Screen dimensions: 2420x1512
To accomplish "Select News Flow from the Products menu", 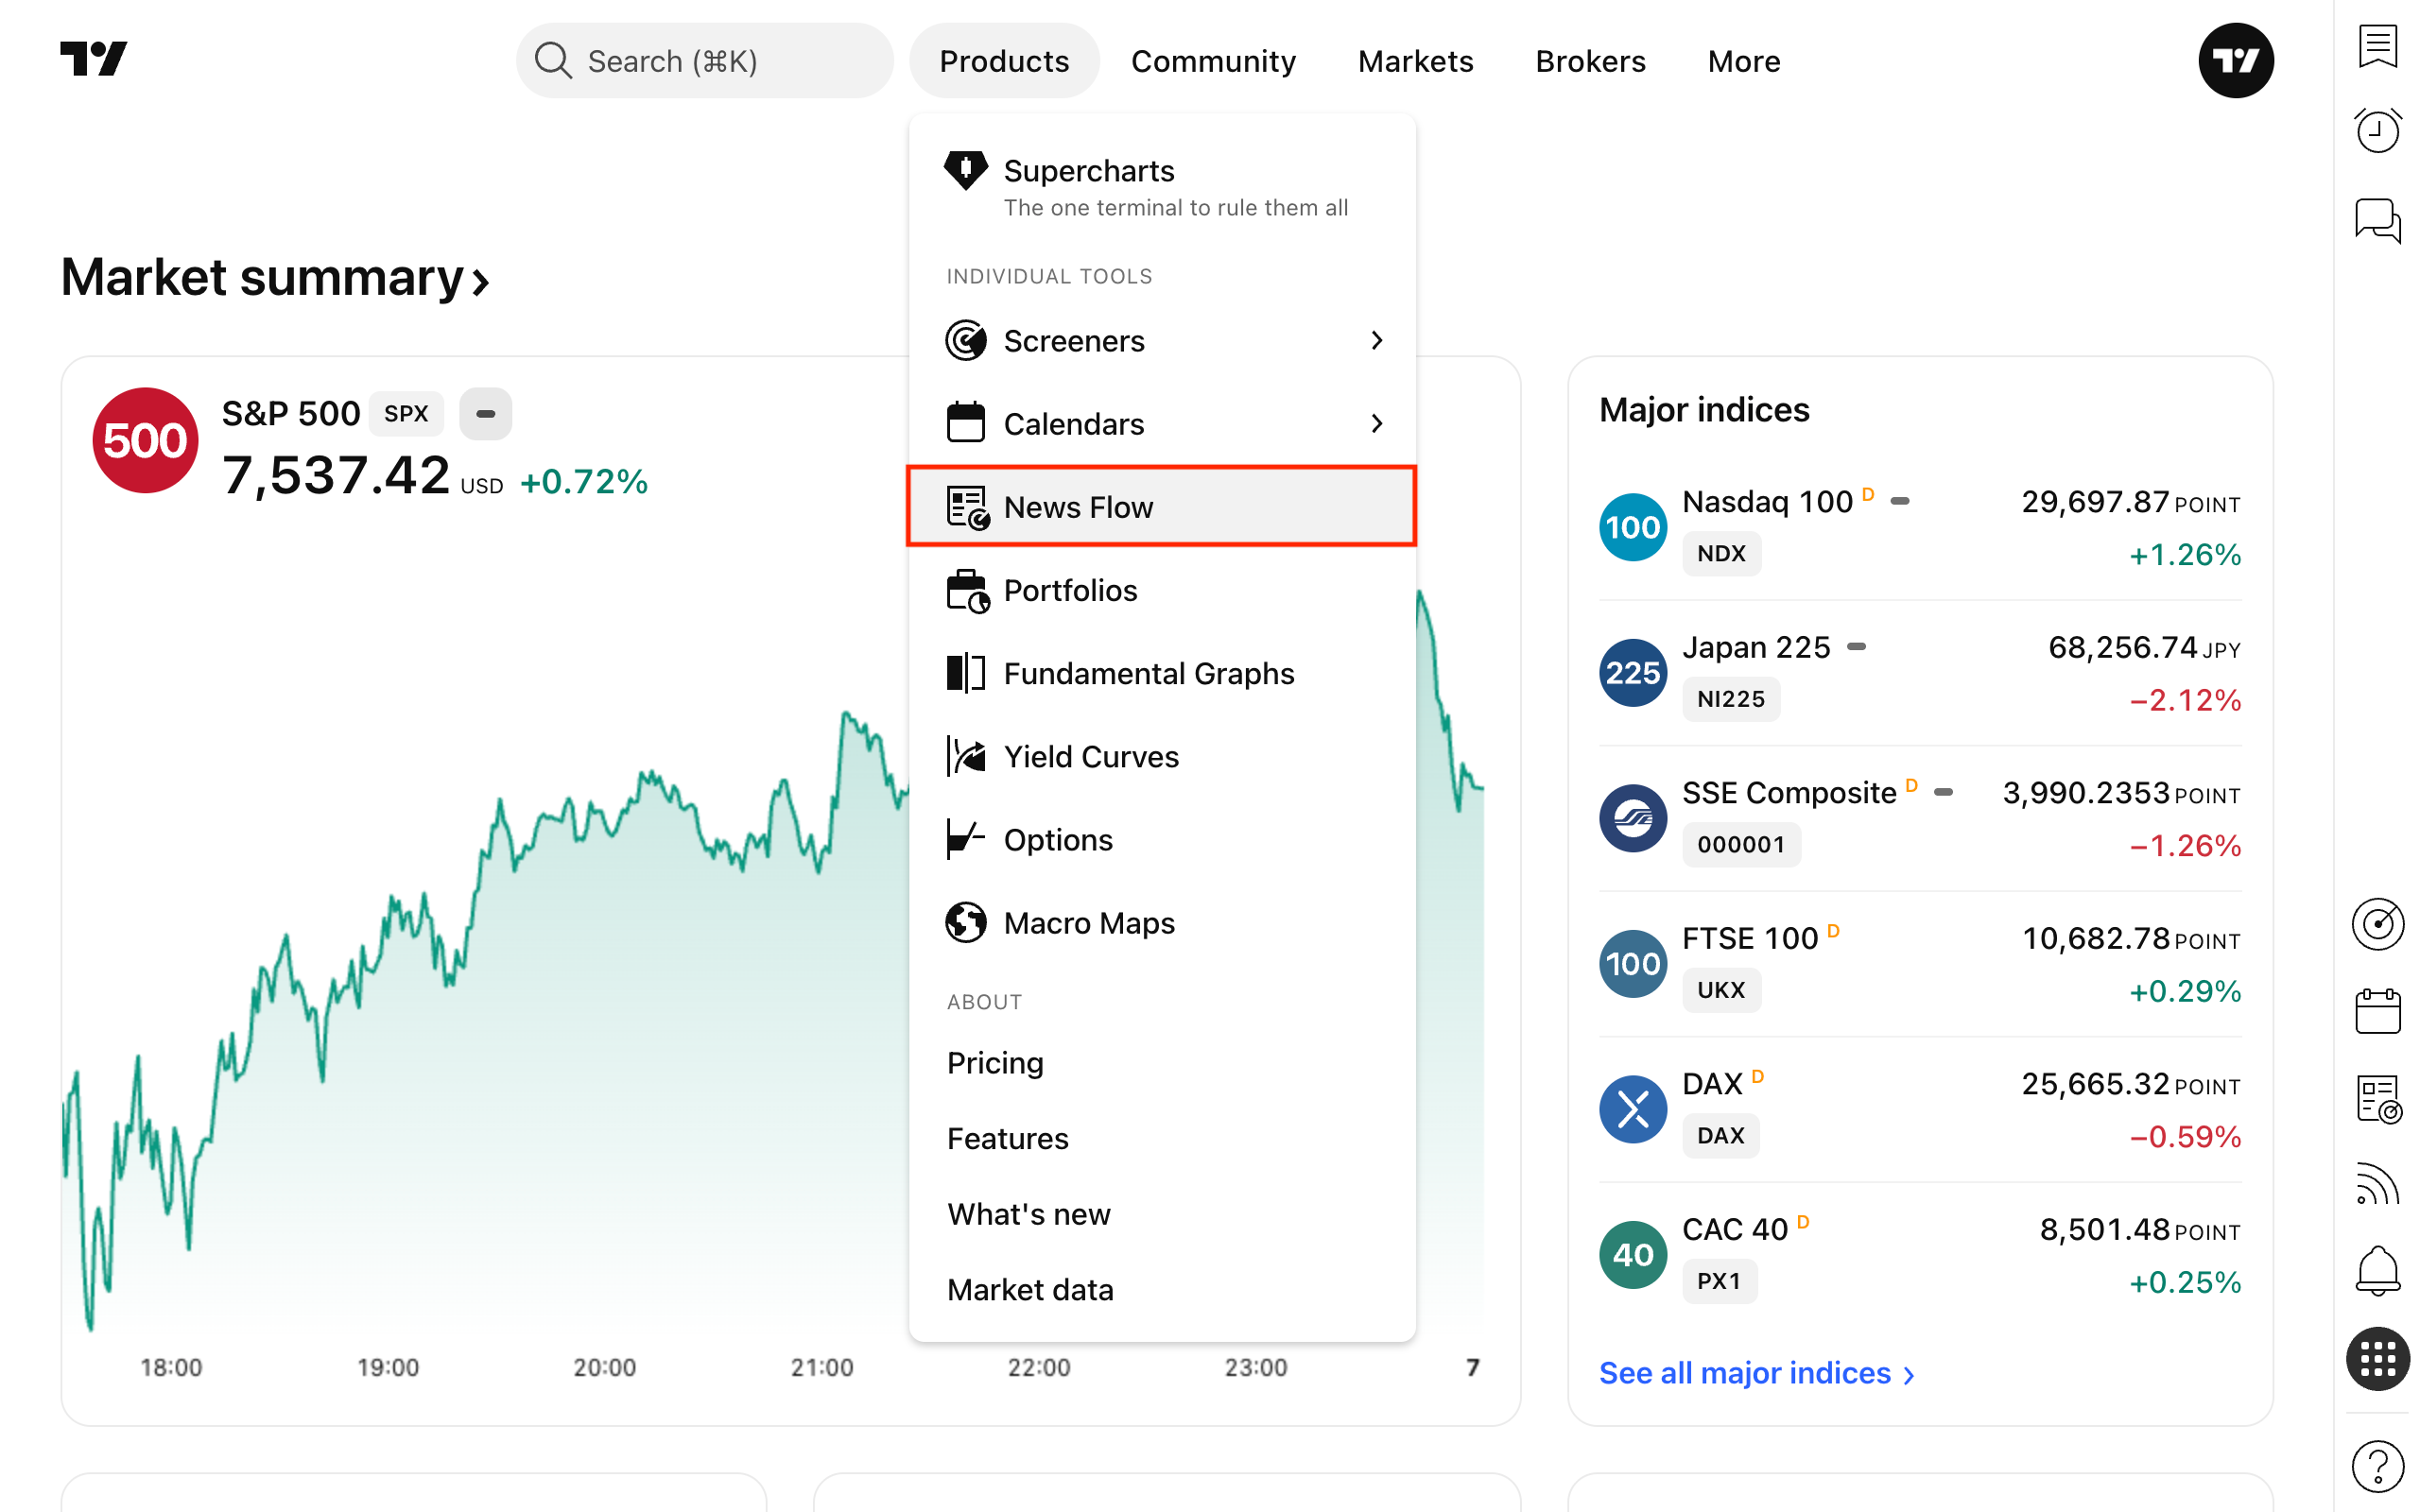I will 1161,507.
